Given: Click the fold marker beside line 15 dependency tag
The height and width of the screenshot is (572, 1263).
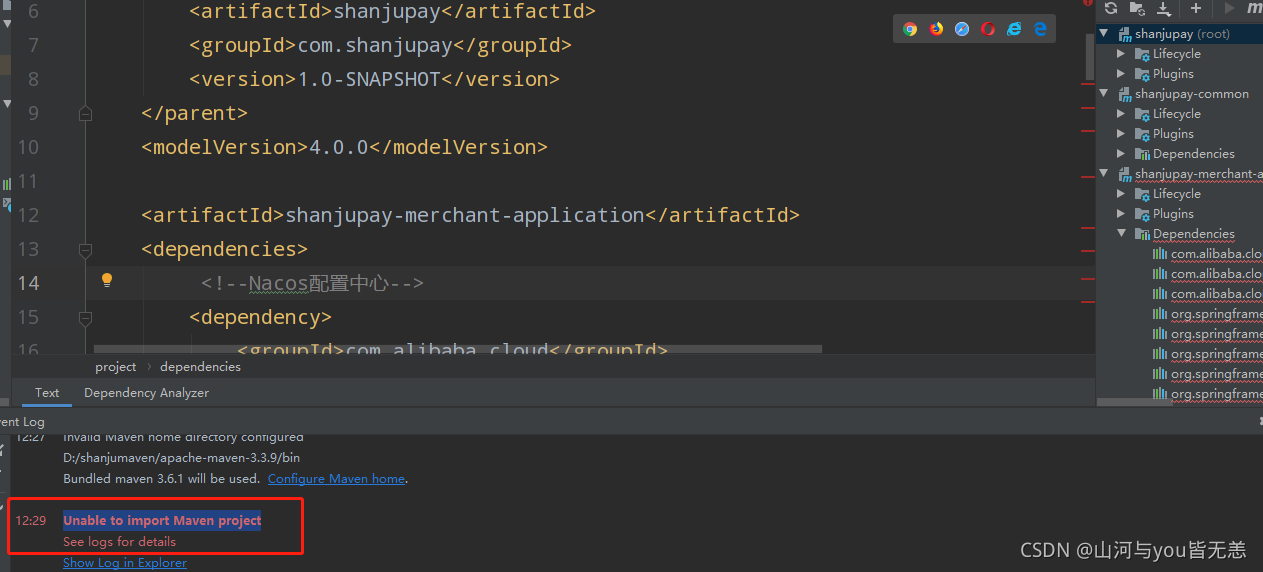Looking at the screenshot, I should pos(85,317).
